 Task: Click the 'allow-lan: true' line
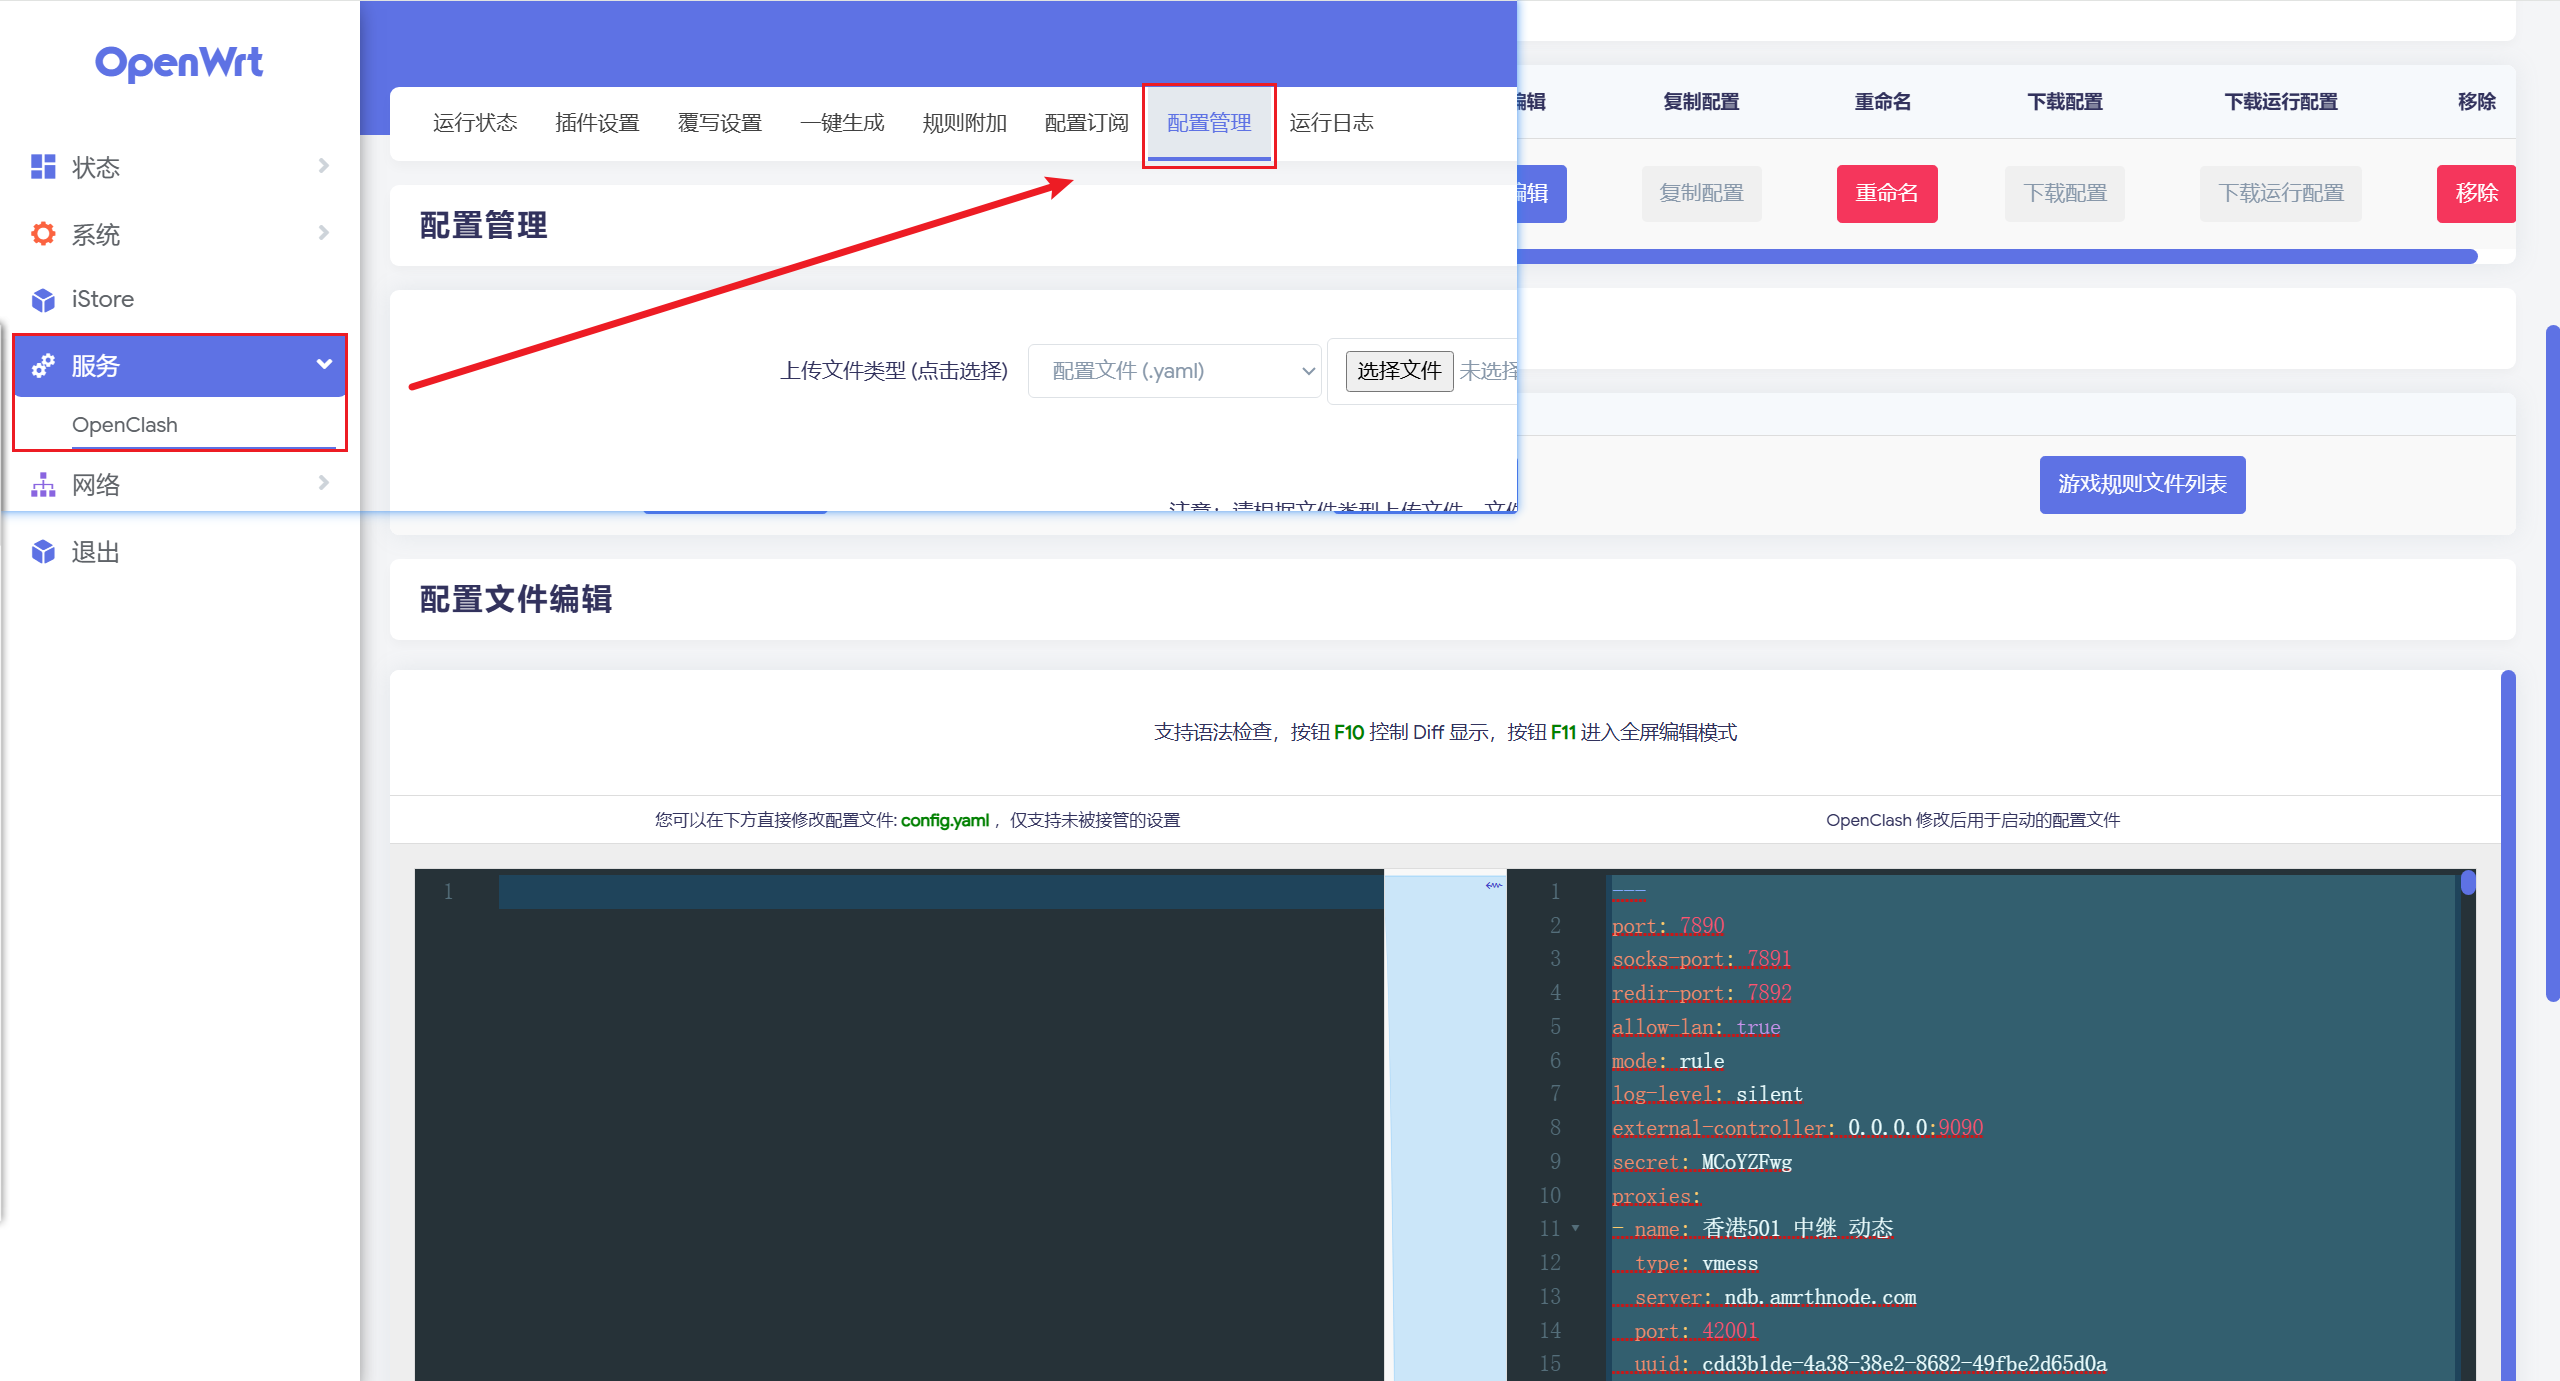(1696, 1027)
